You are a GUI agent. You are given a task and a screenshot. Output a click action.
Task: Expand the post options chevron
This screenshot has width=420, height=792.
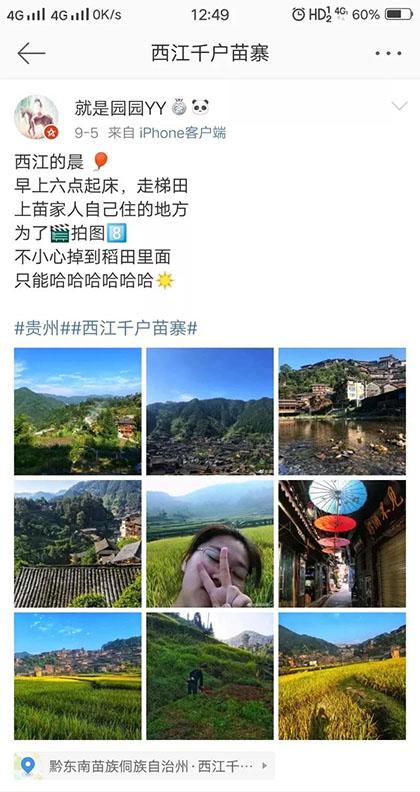(399, 106)
